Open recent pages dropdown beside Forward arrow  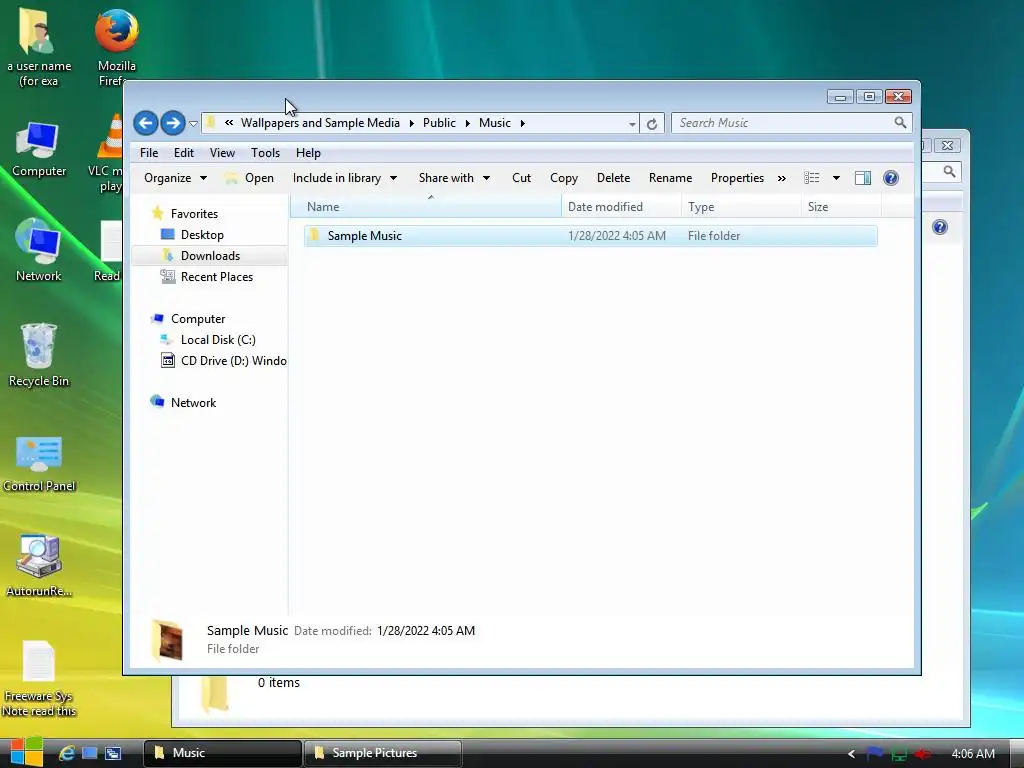point(193,123)
